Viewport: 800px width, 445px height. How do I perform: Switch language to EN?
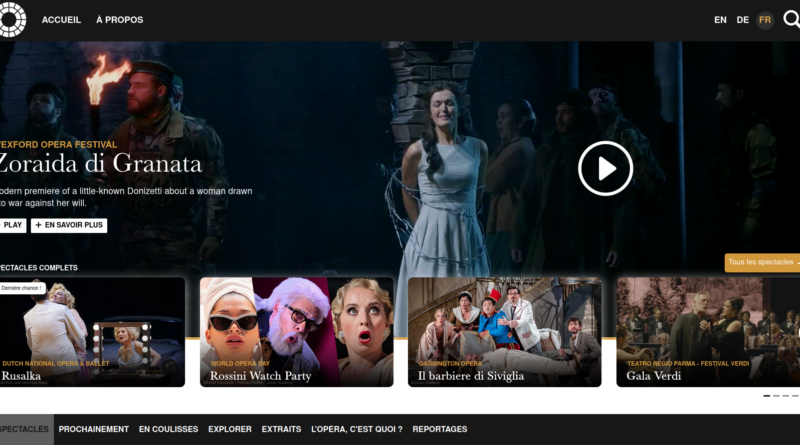point(720,20)
